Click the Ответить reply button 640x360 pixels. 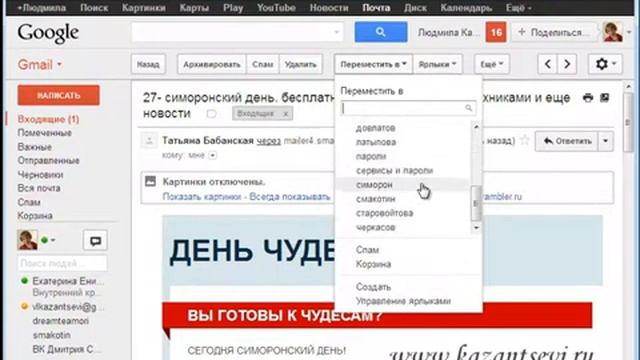[x=567, y=141]
